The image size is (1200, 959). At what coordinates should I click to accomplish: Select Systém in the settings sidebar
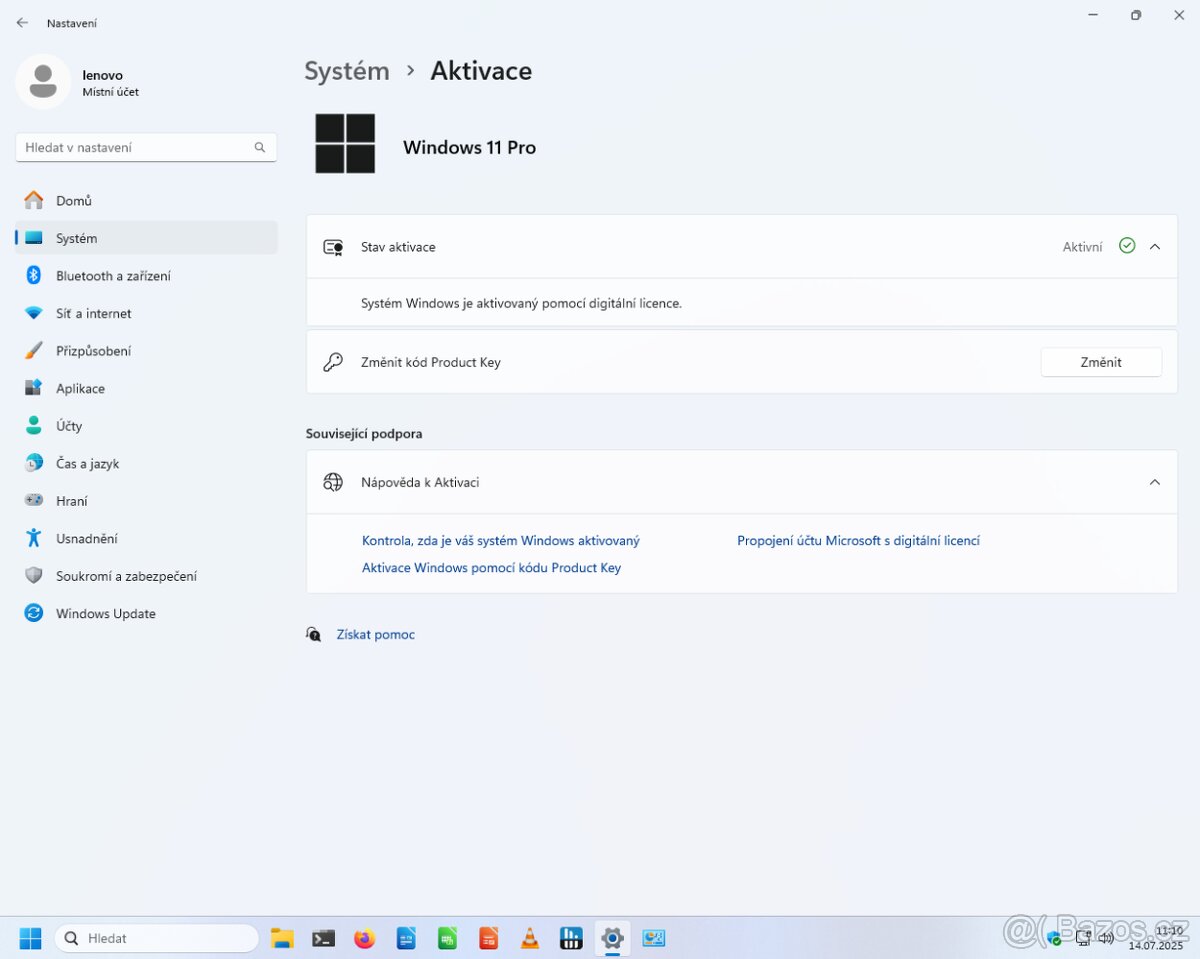[x=76, y=238]
